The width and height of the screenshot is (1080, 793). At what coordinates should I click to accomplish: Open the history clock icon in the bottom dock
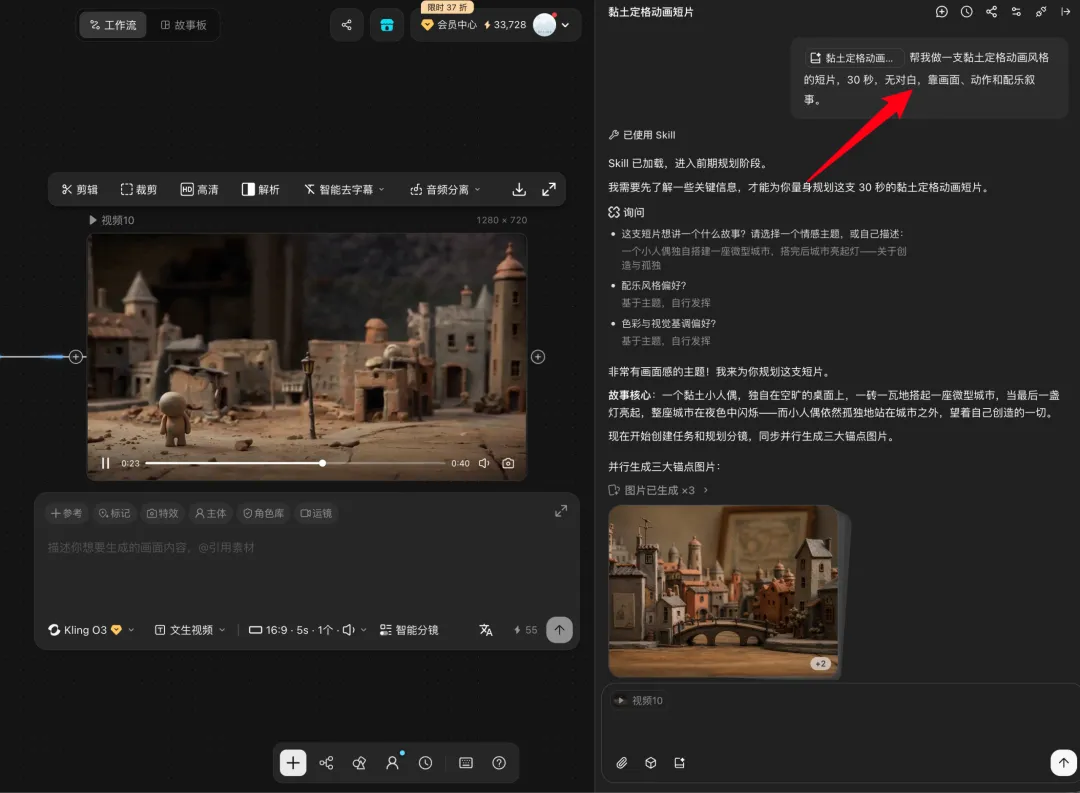point(426,763)
